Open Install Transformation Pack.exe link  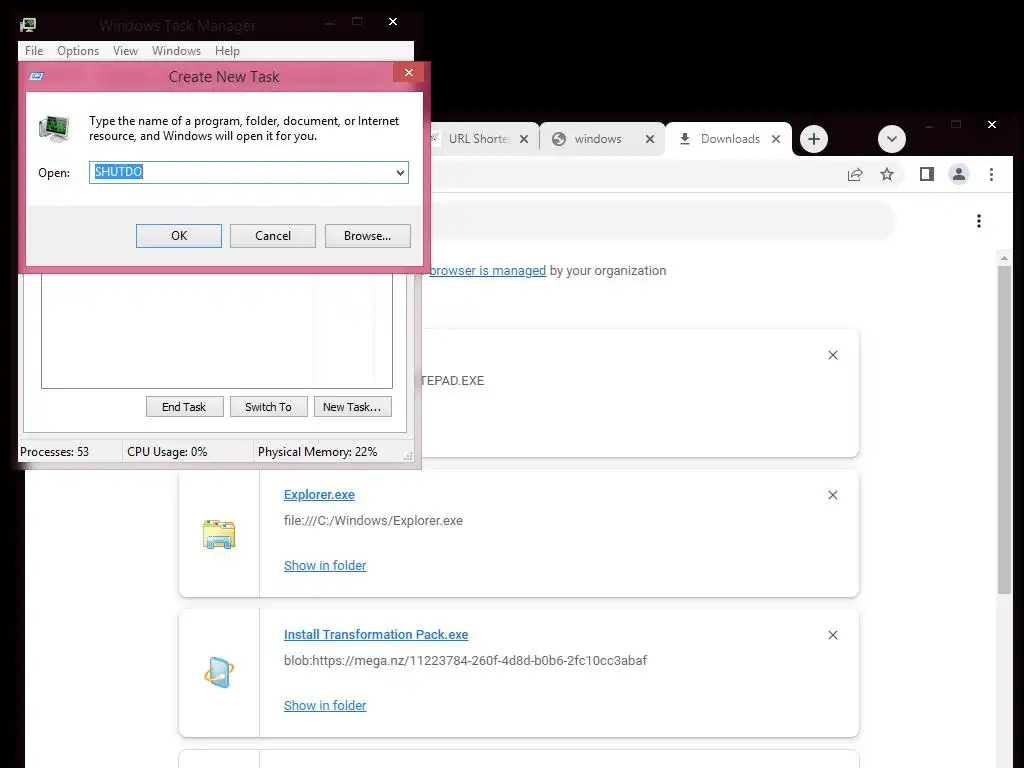coord(376,634)
